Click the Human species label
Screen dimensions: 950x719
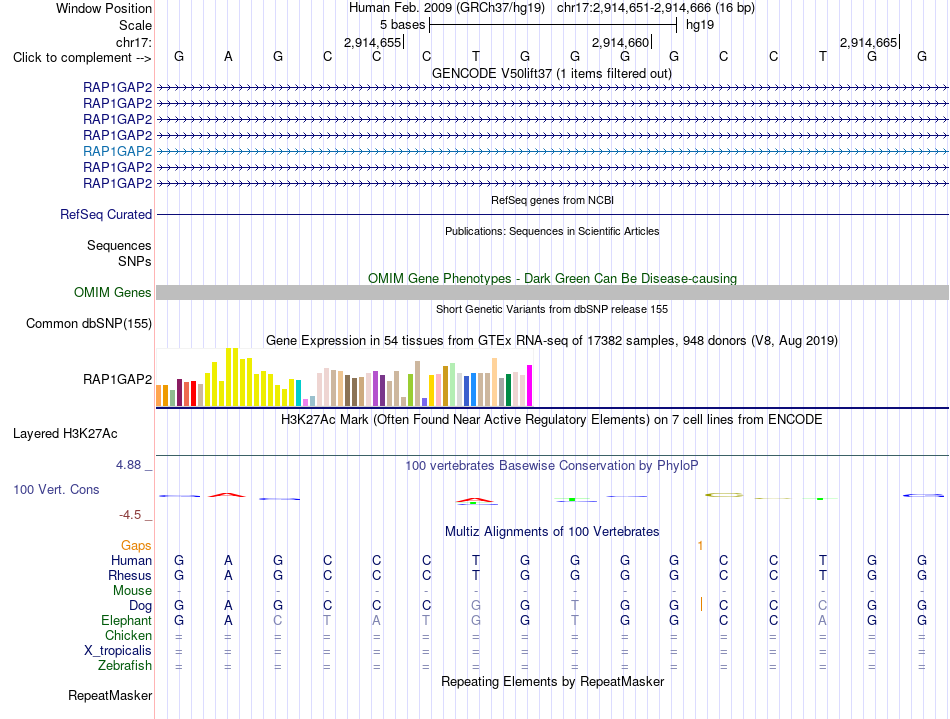[131, 561]
